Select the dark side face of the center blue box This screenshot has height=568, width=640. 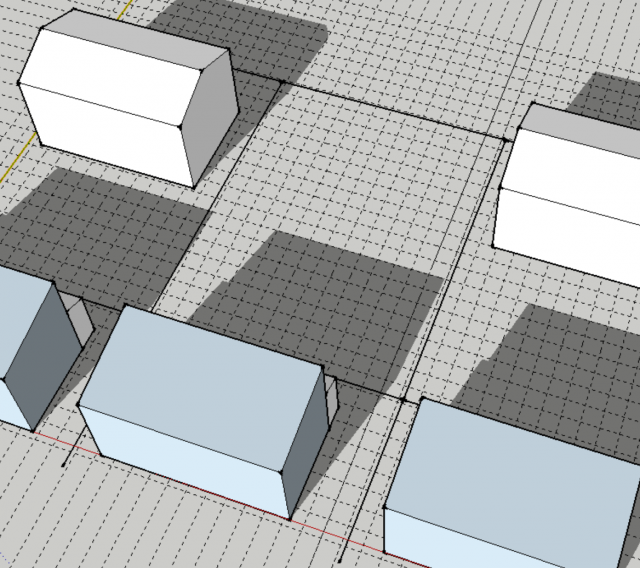pos(308,440)
